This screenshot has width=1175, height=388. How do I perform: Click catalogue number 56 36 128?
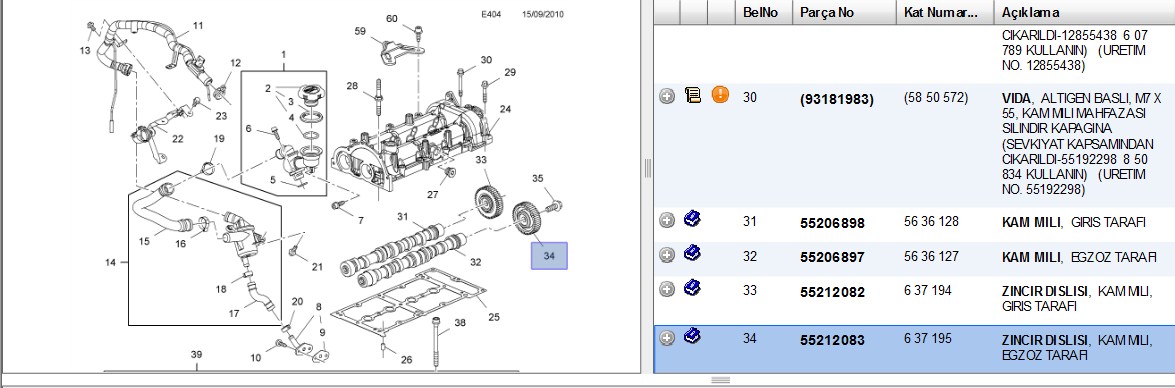(x=931, y=222)
